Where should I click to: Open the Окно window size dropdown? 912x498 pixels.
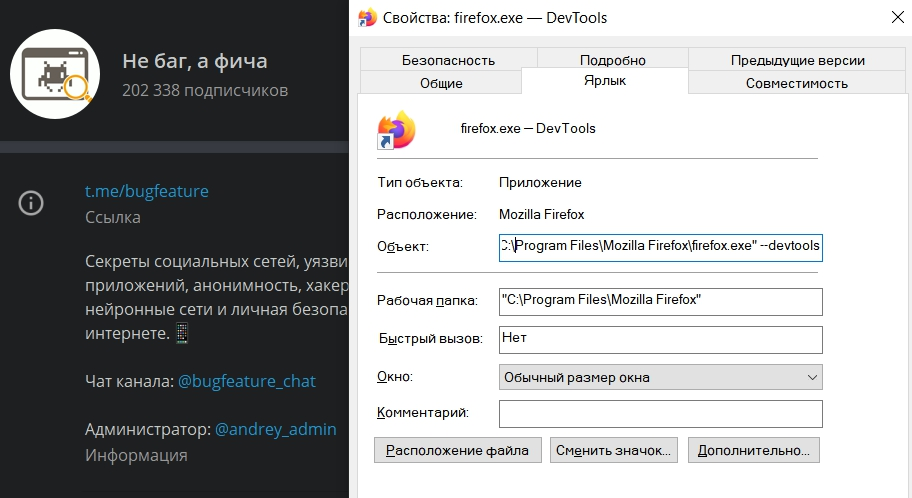660,377
